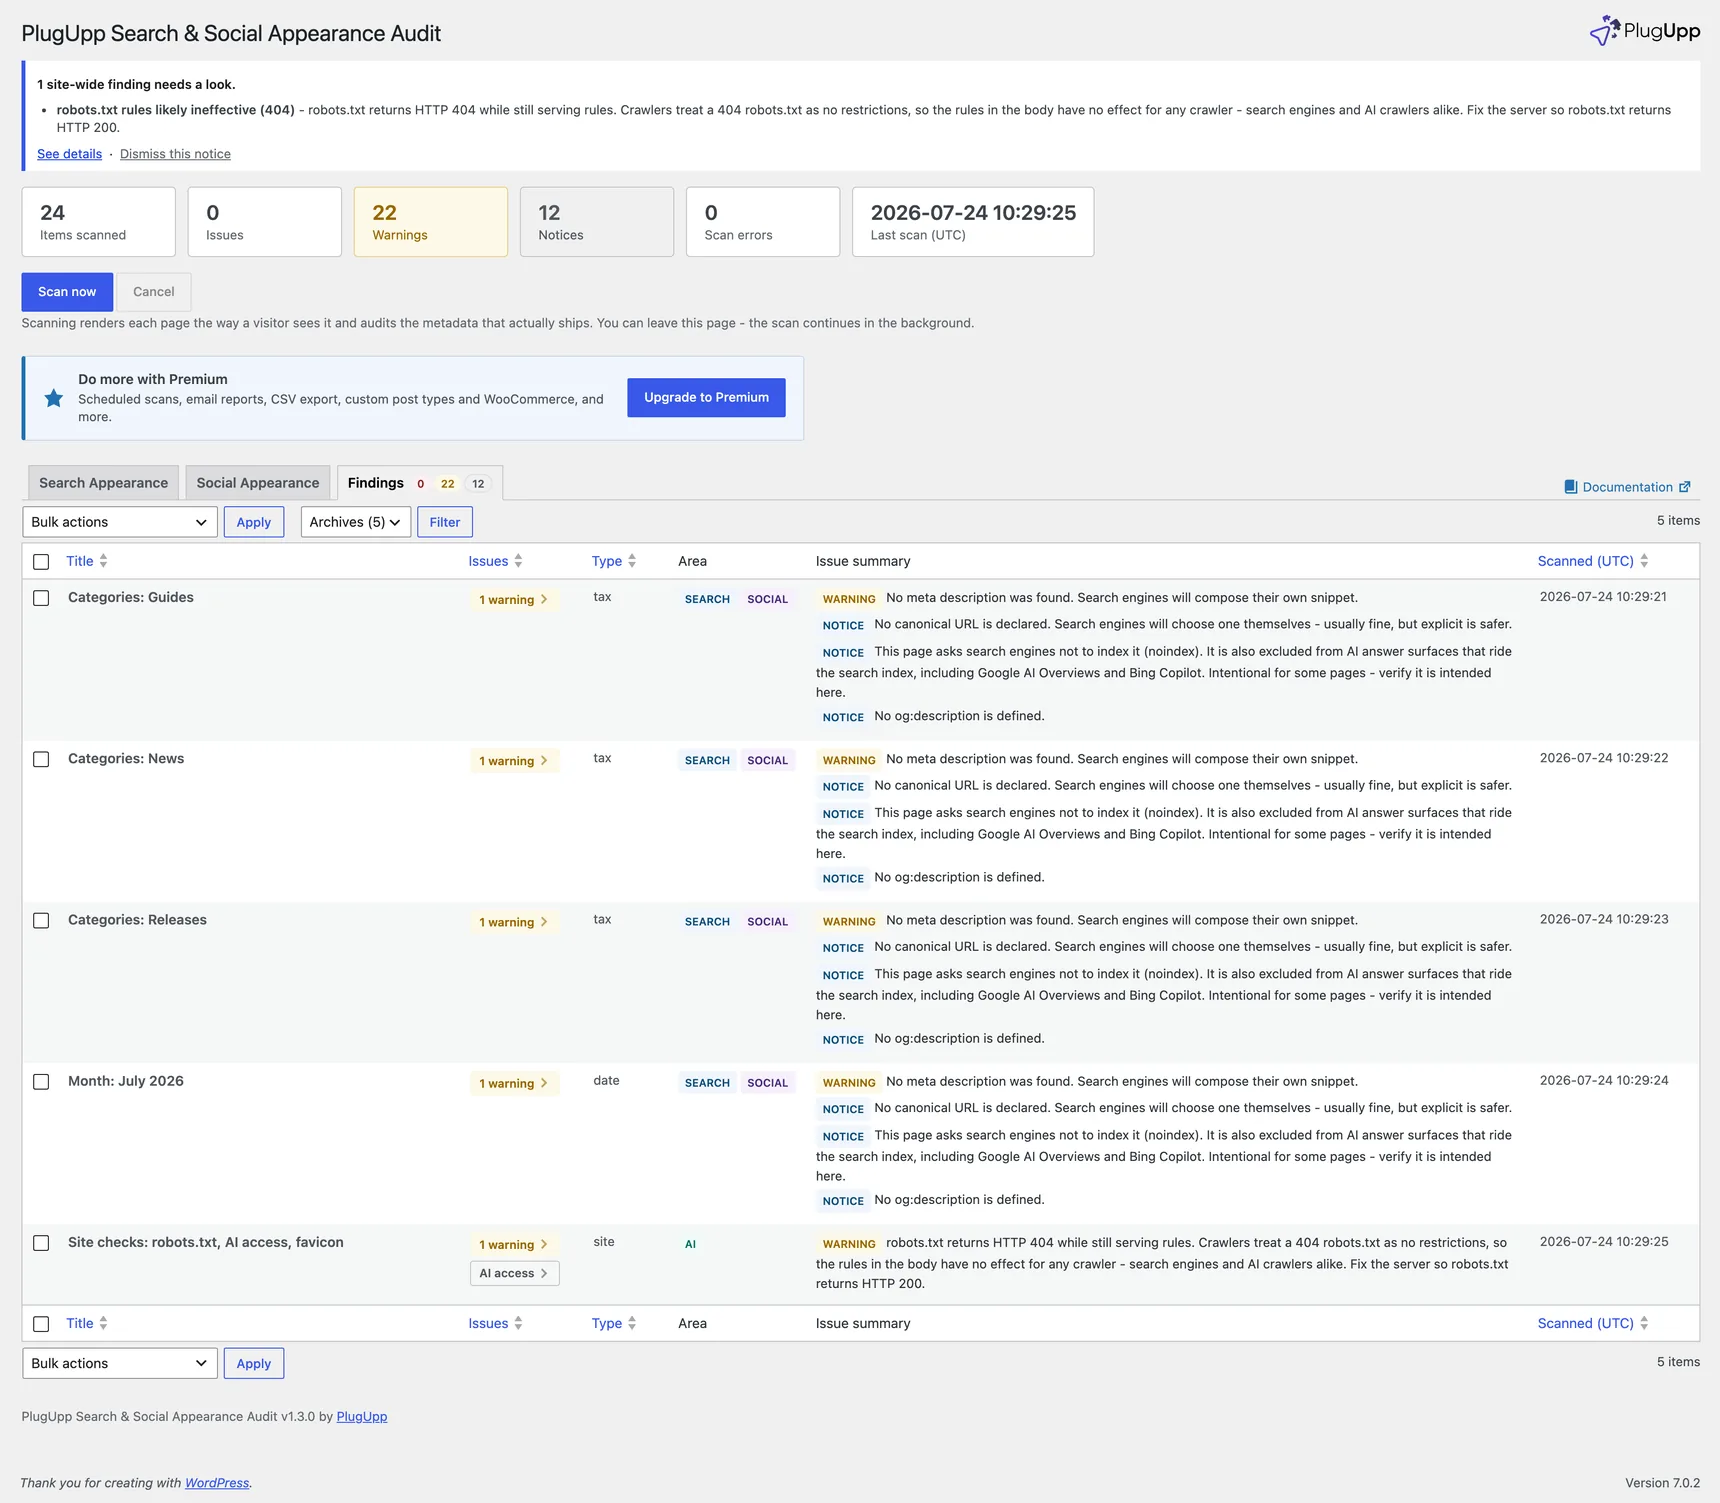
Task: Check the Month: July 2026 row checkbox
Action: point(41,1082)
